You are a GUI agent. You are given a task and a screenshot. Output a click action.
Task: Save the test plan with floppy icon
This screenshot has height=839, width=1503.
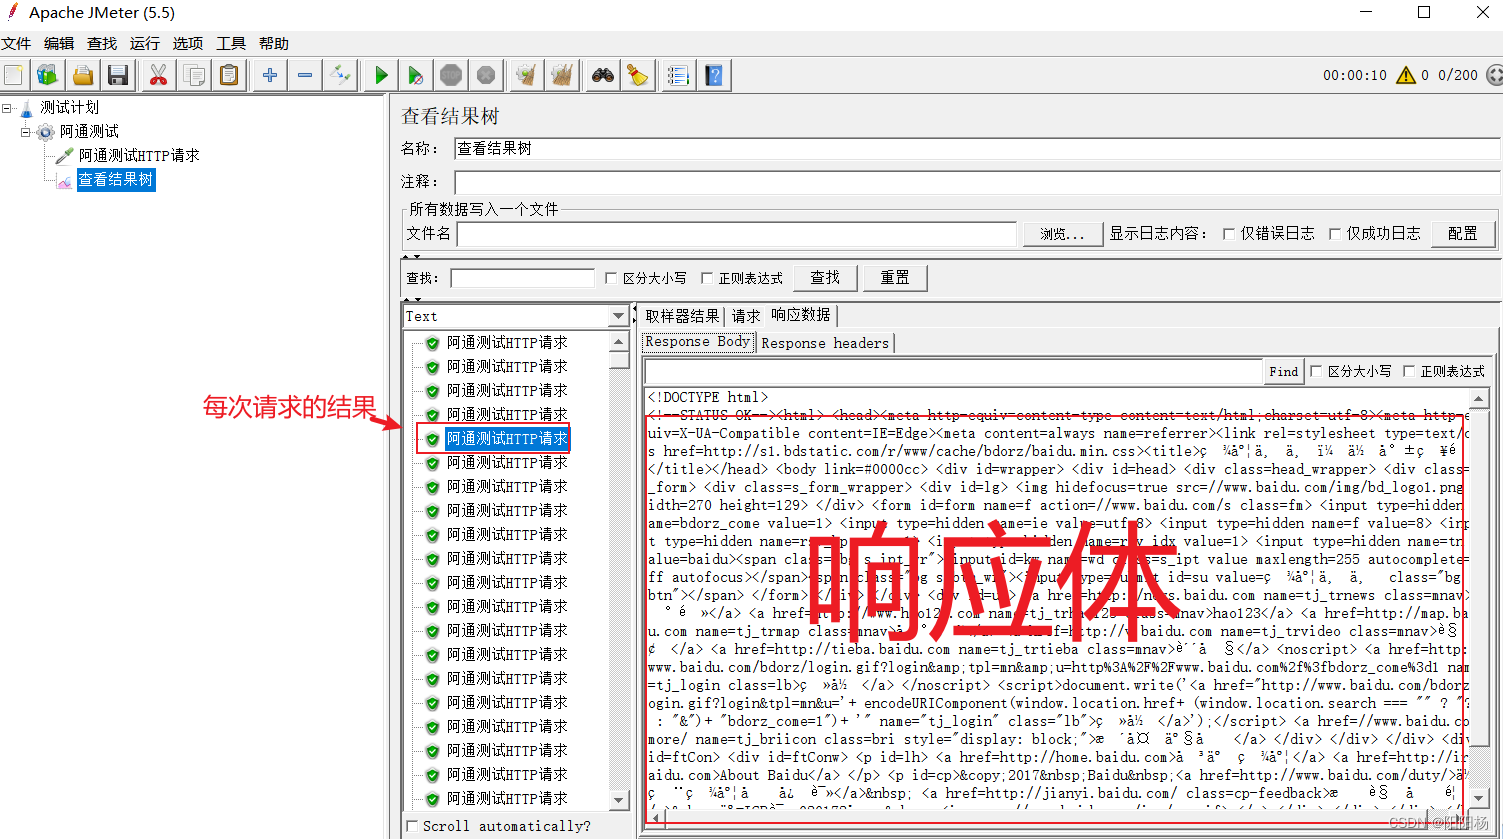[x=118, y=75]
